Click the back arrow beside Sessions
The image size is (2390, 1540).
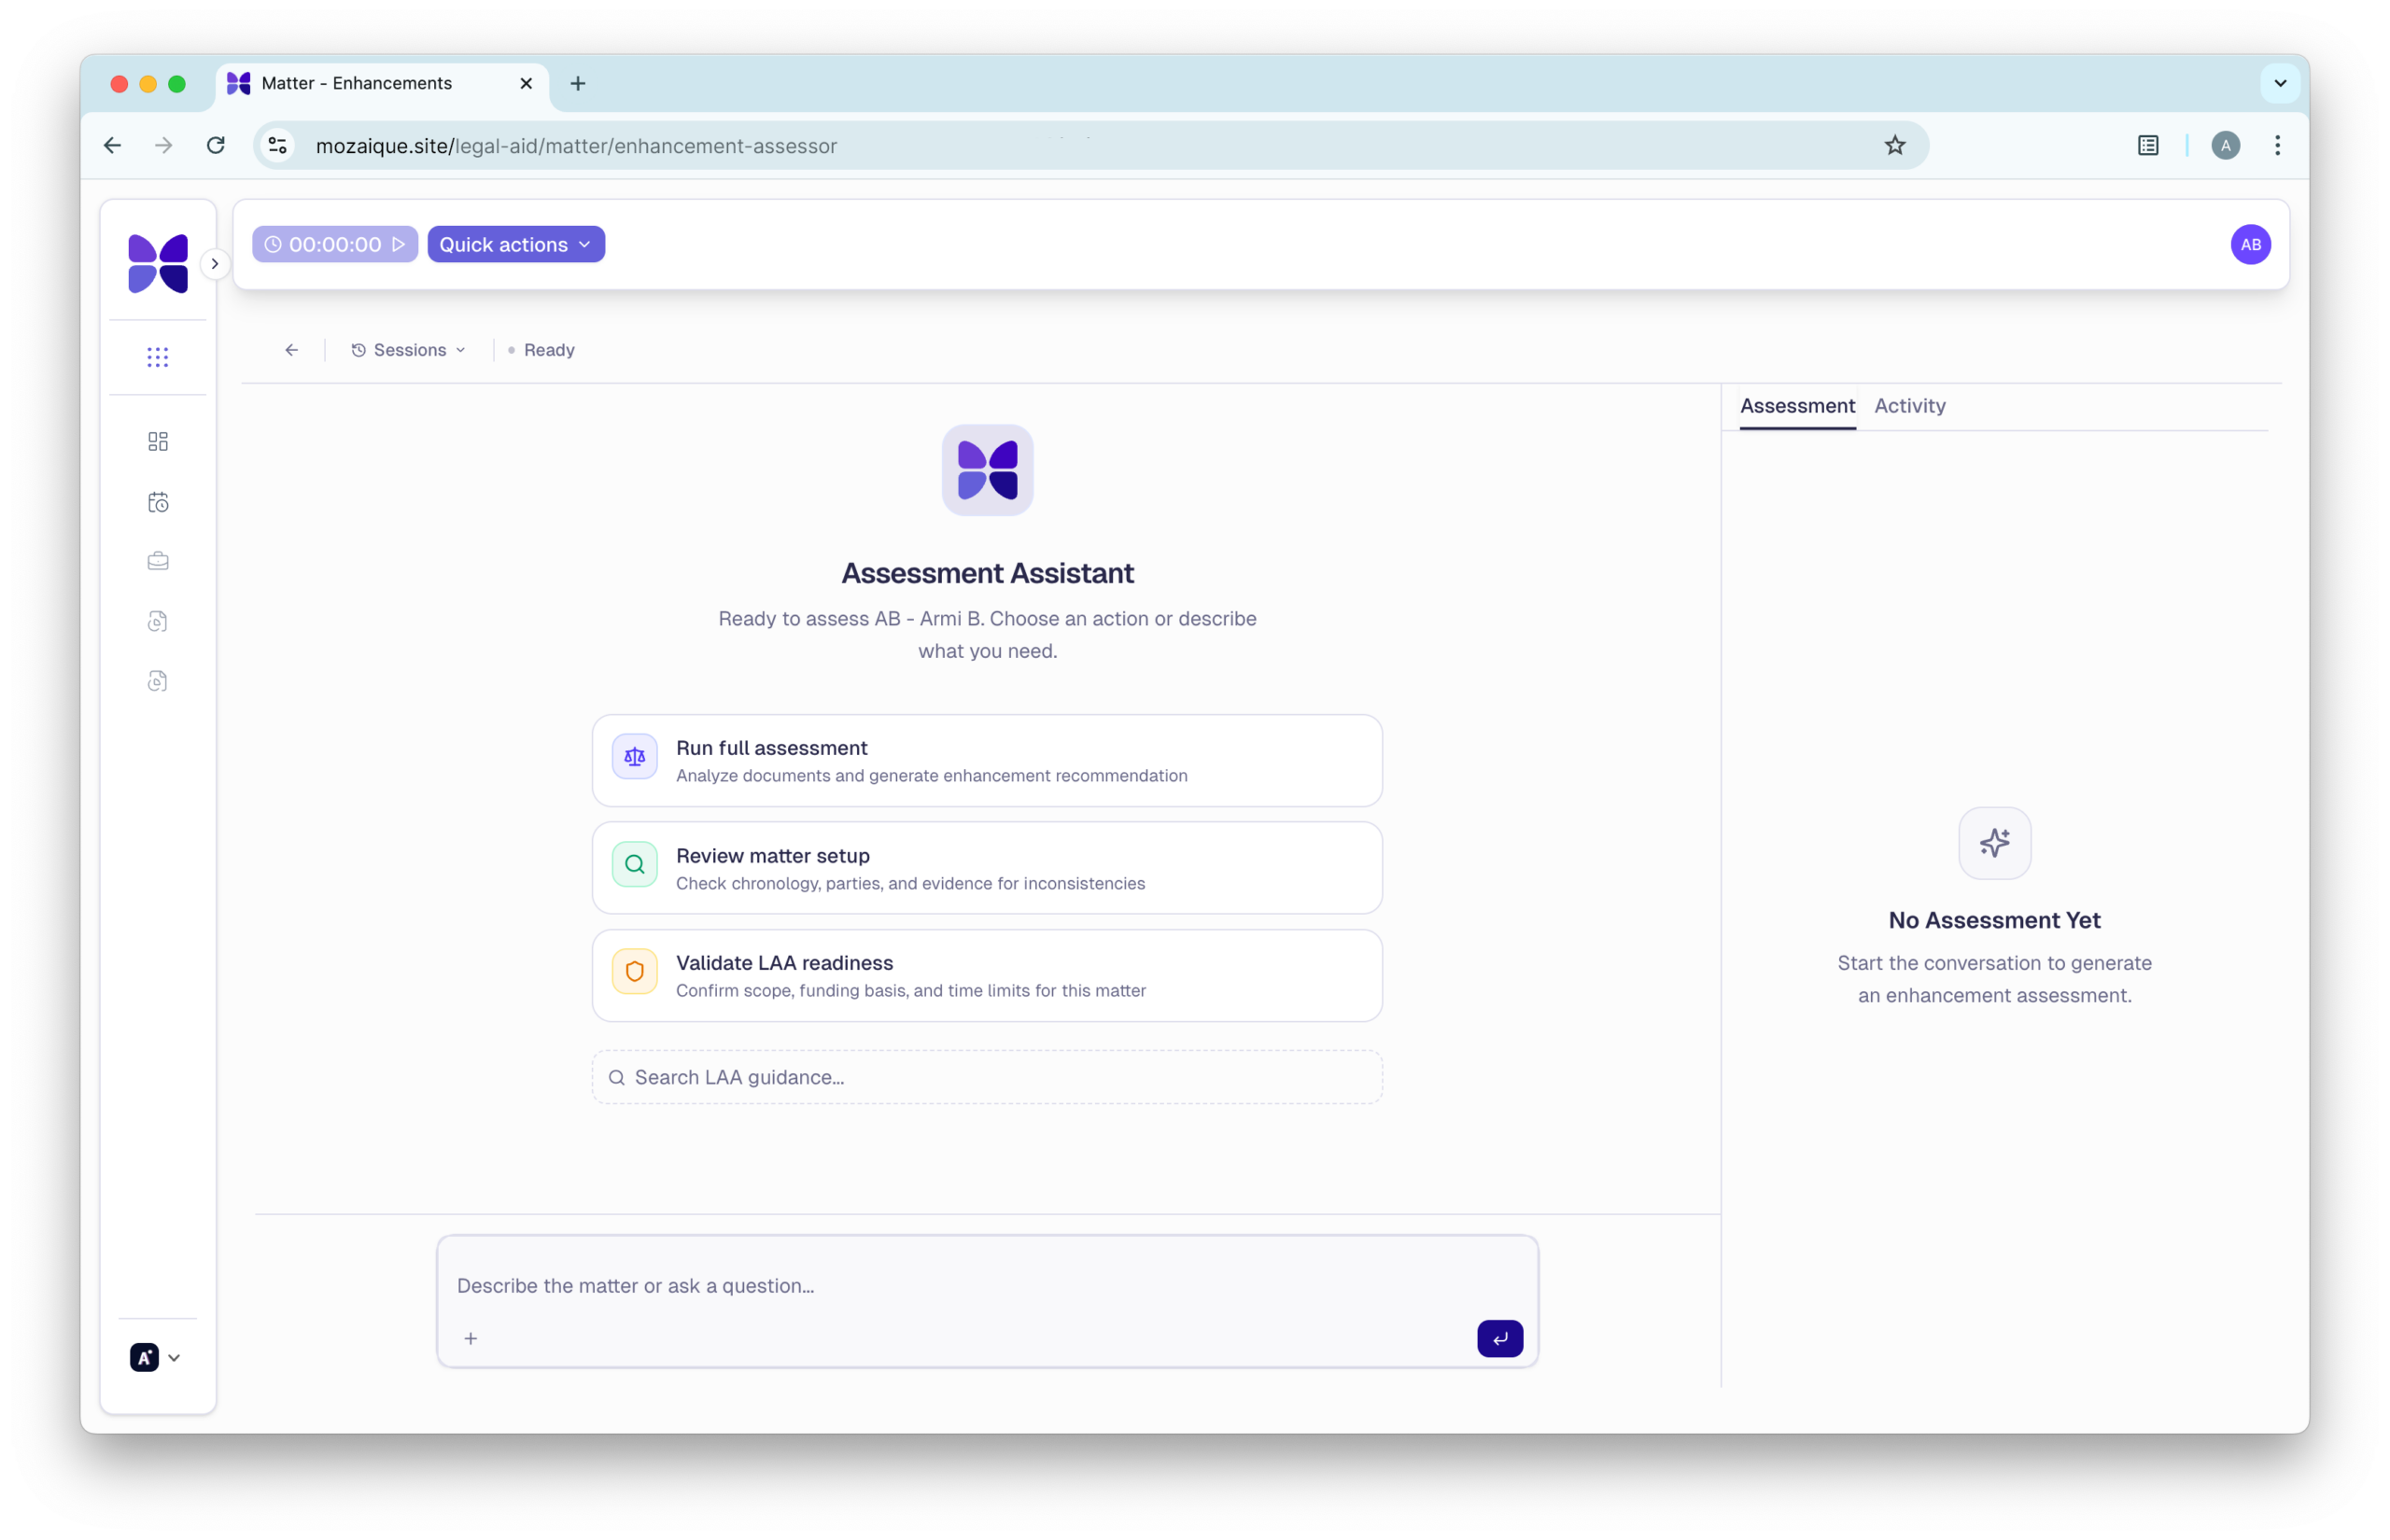tap(291, 350)
